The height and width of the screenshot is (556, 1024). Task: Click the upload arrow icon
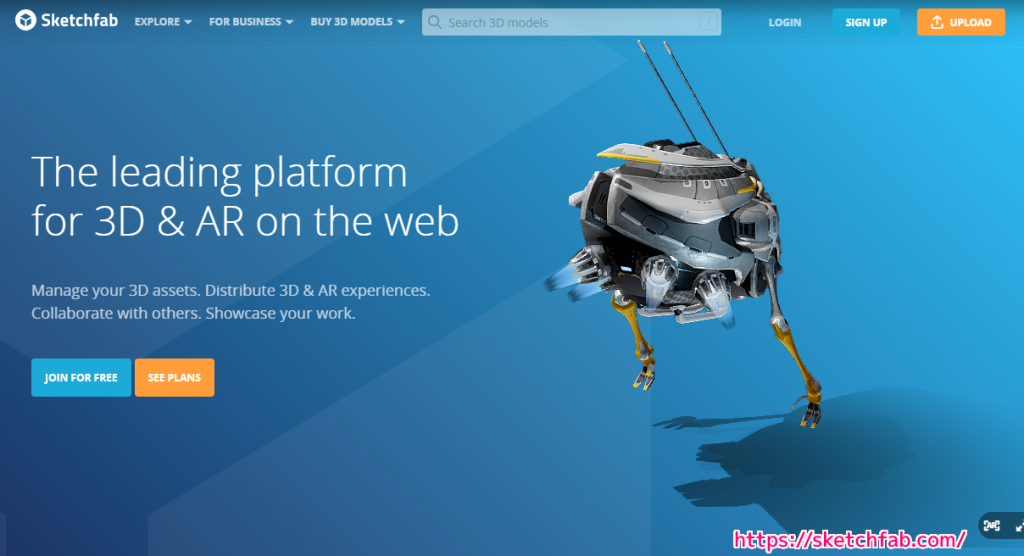[936, 22]
